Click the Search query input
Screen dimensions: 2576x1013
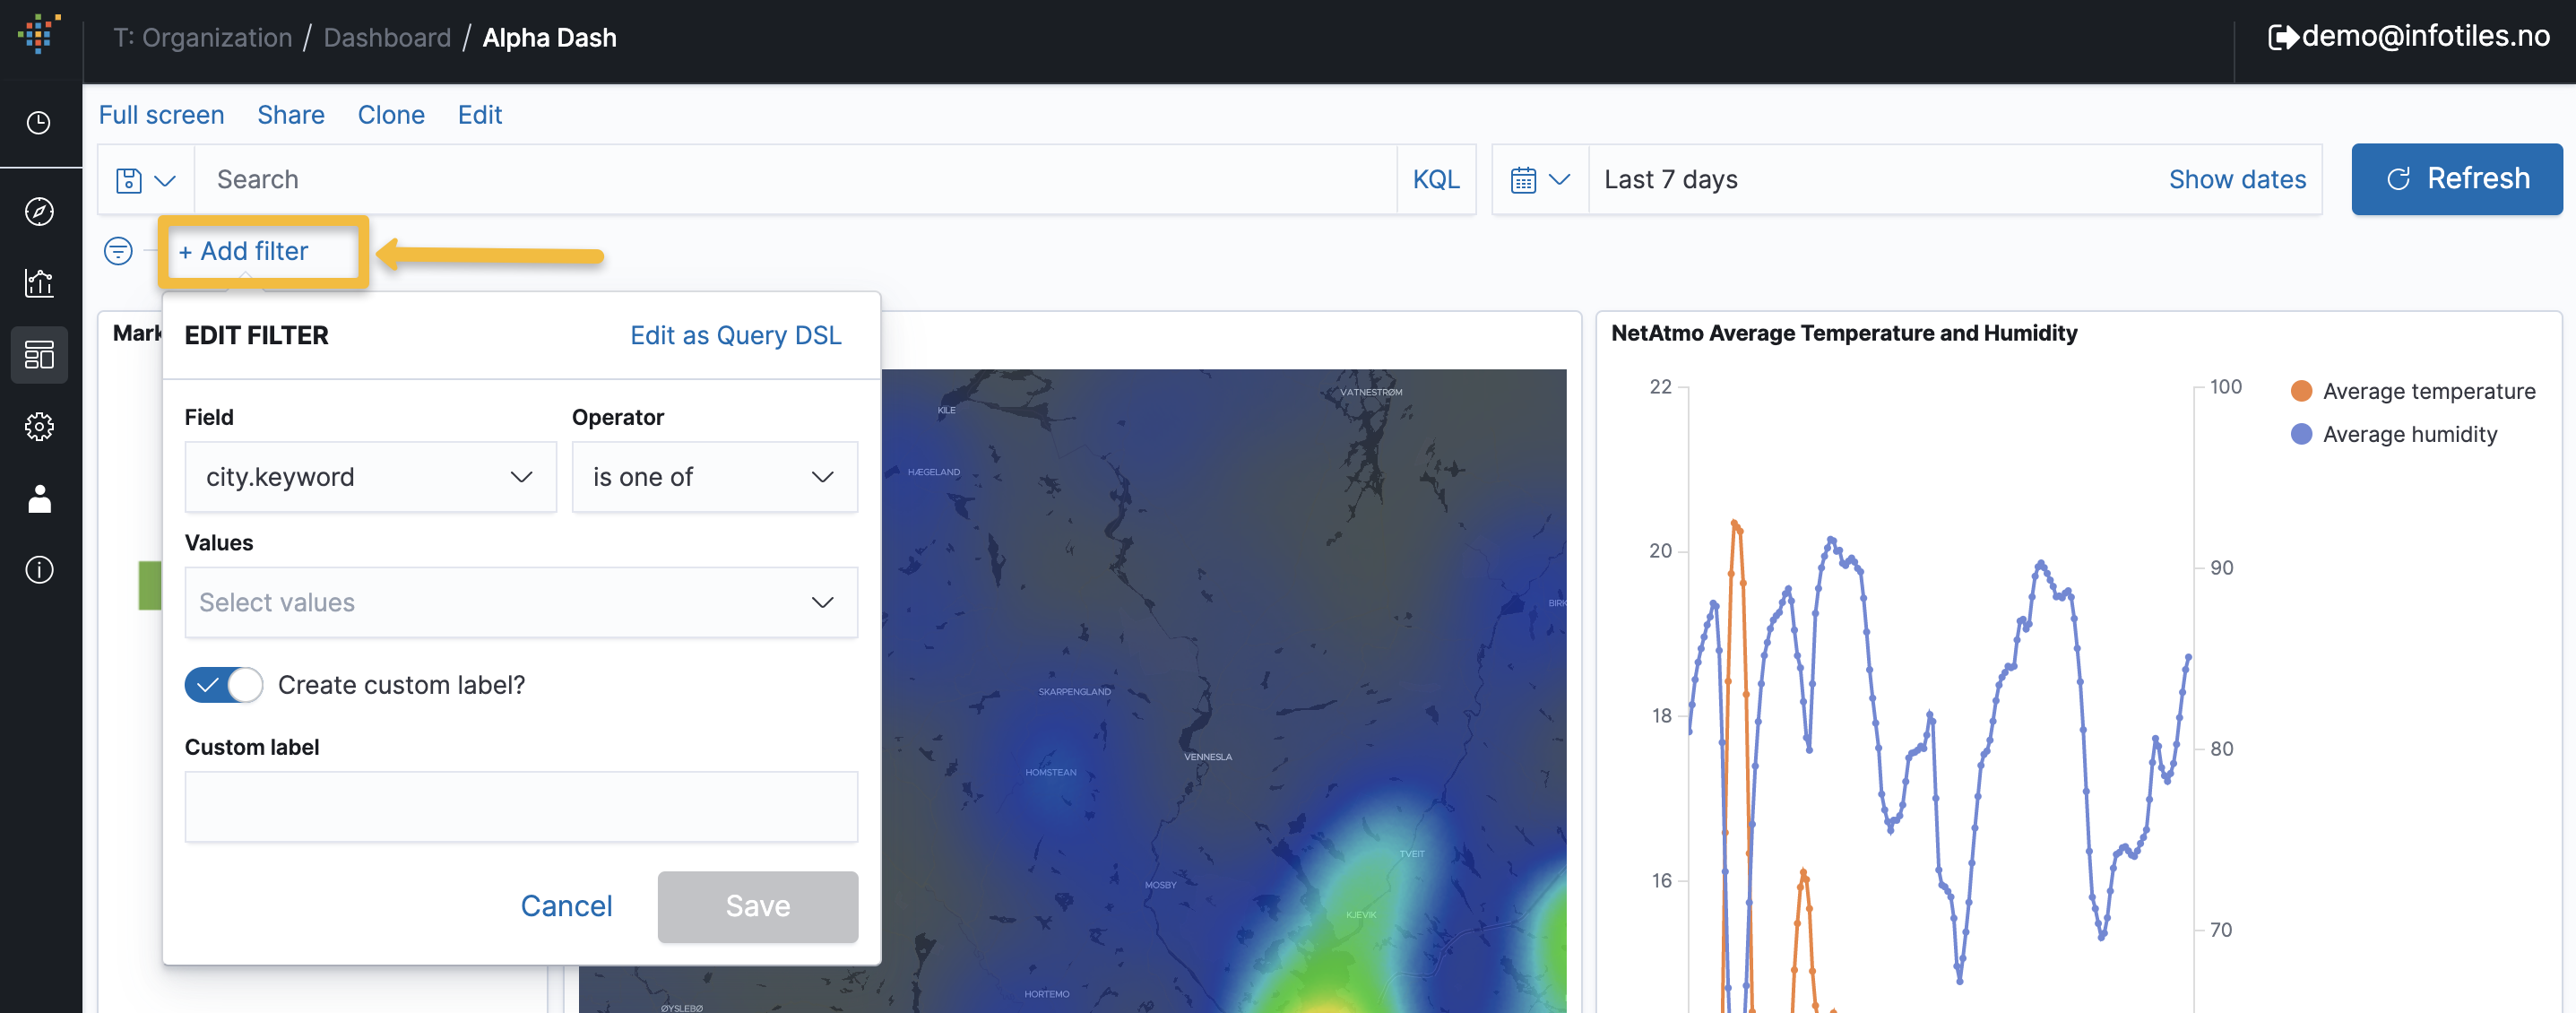point(795,180)
